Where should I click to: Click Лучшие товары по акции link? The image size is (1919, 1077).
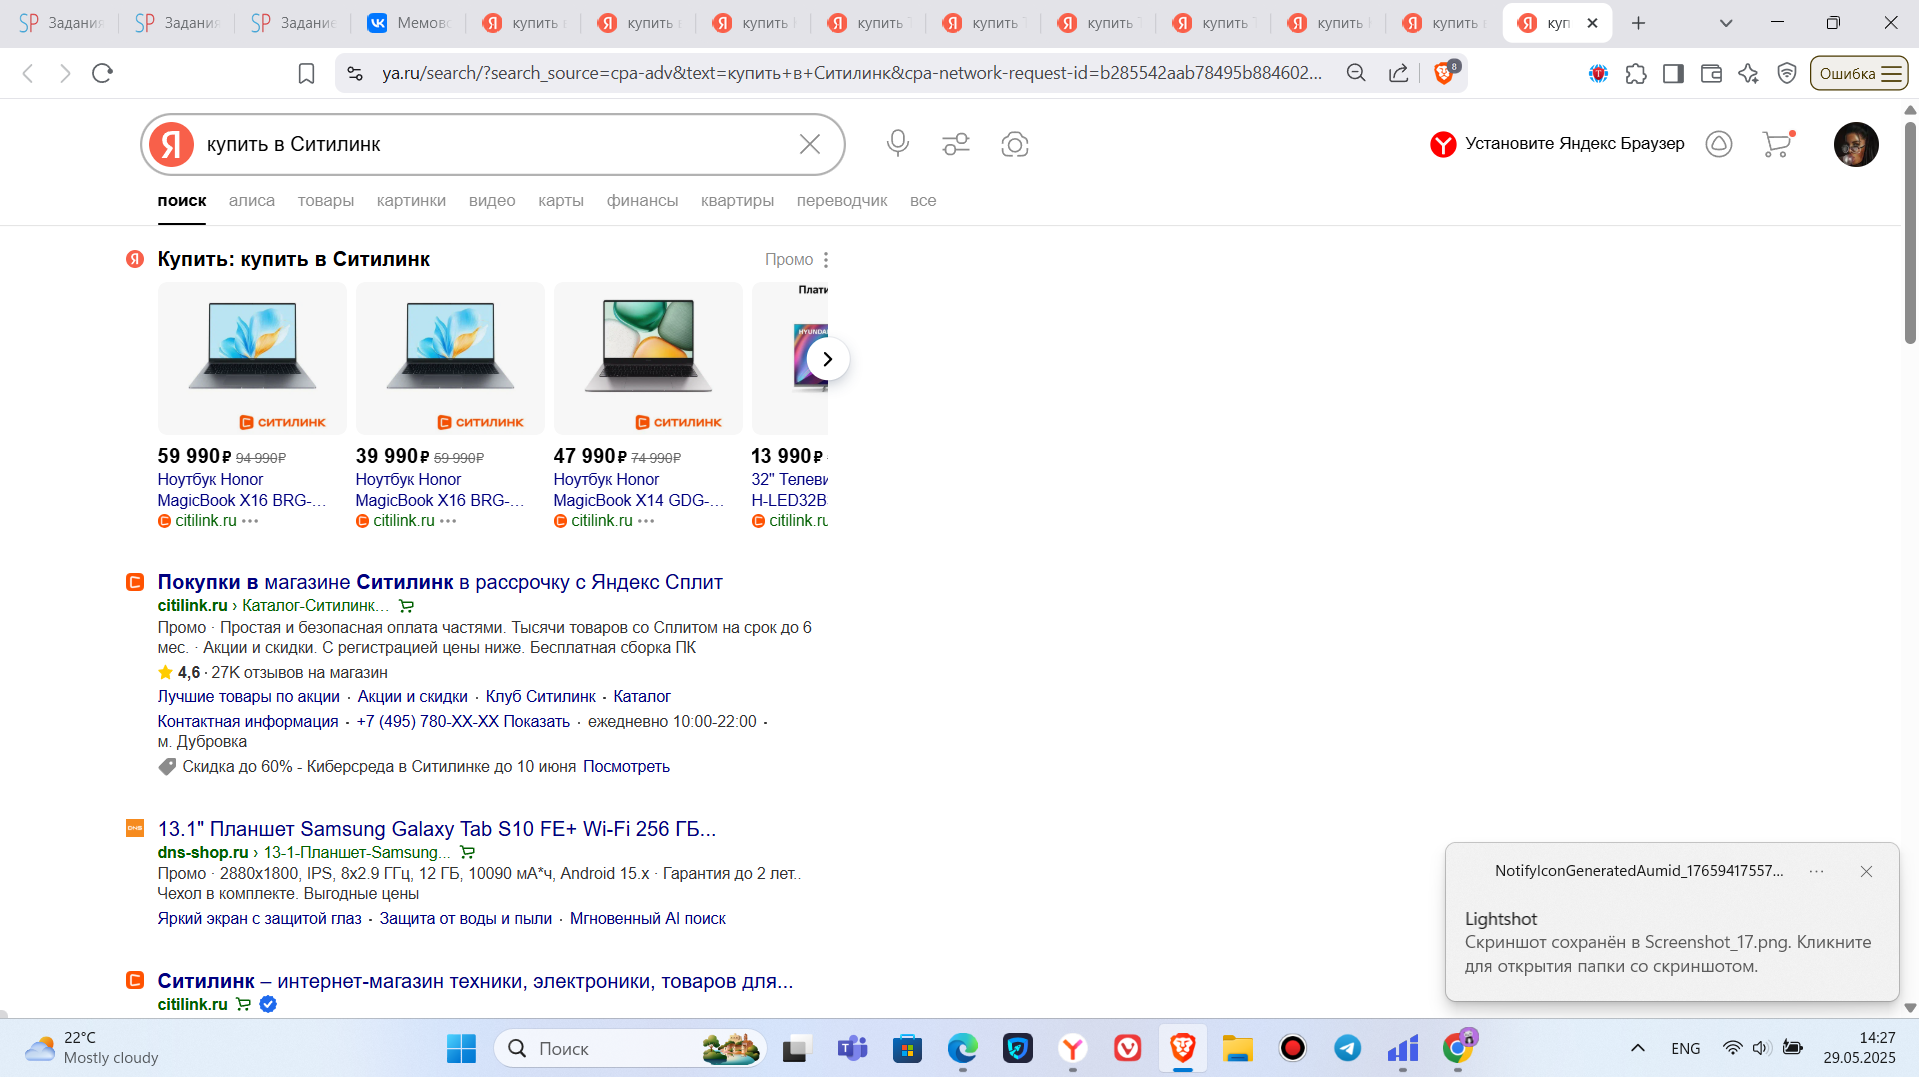(x=249, y=696)
